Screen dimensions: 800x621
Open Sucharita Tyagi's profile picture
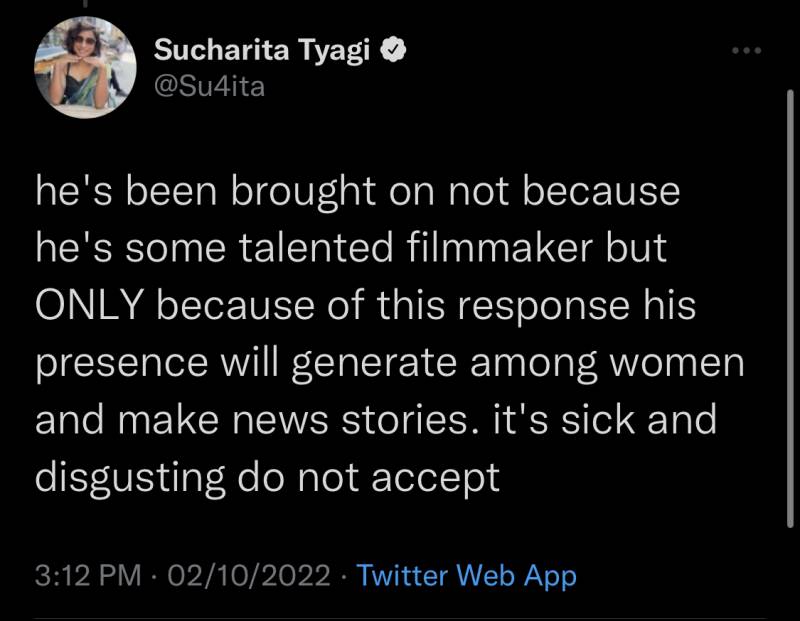coord(85,67)
